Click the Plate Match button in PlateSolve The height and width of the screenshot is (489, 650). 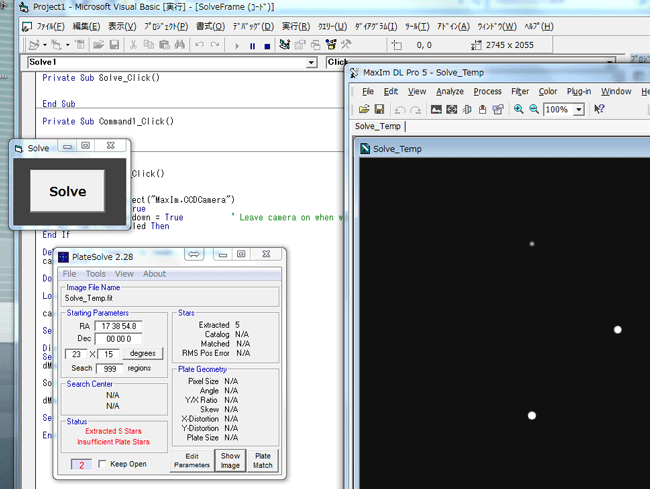pos(263,460)
